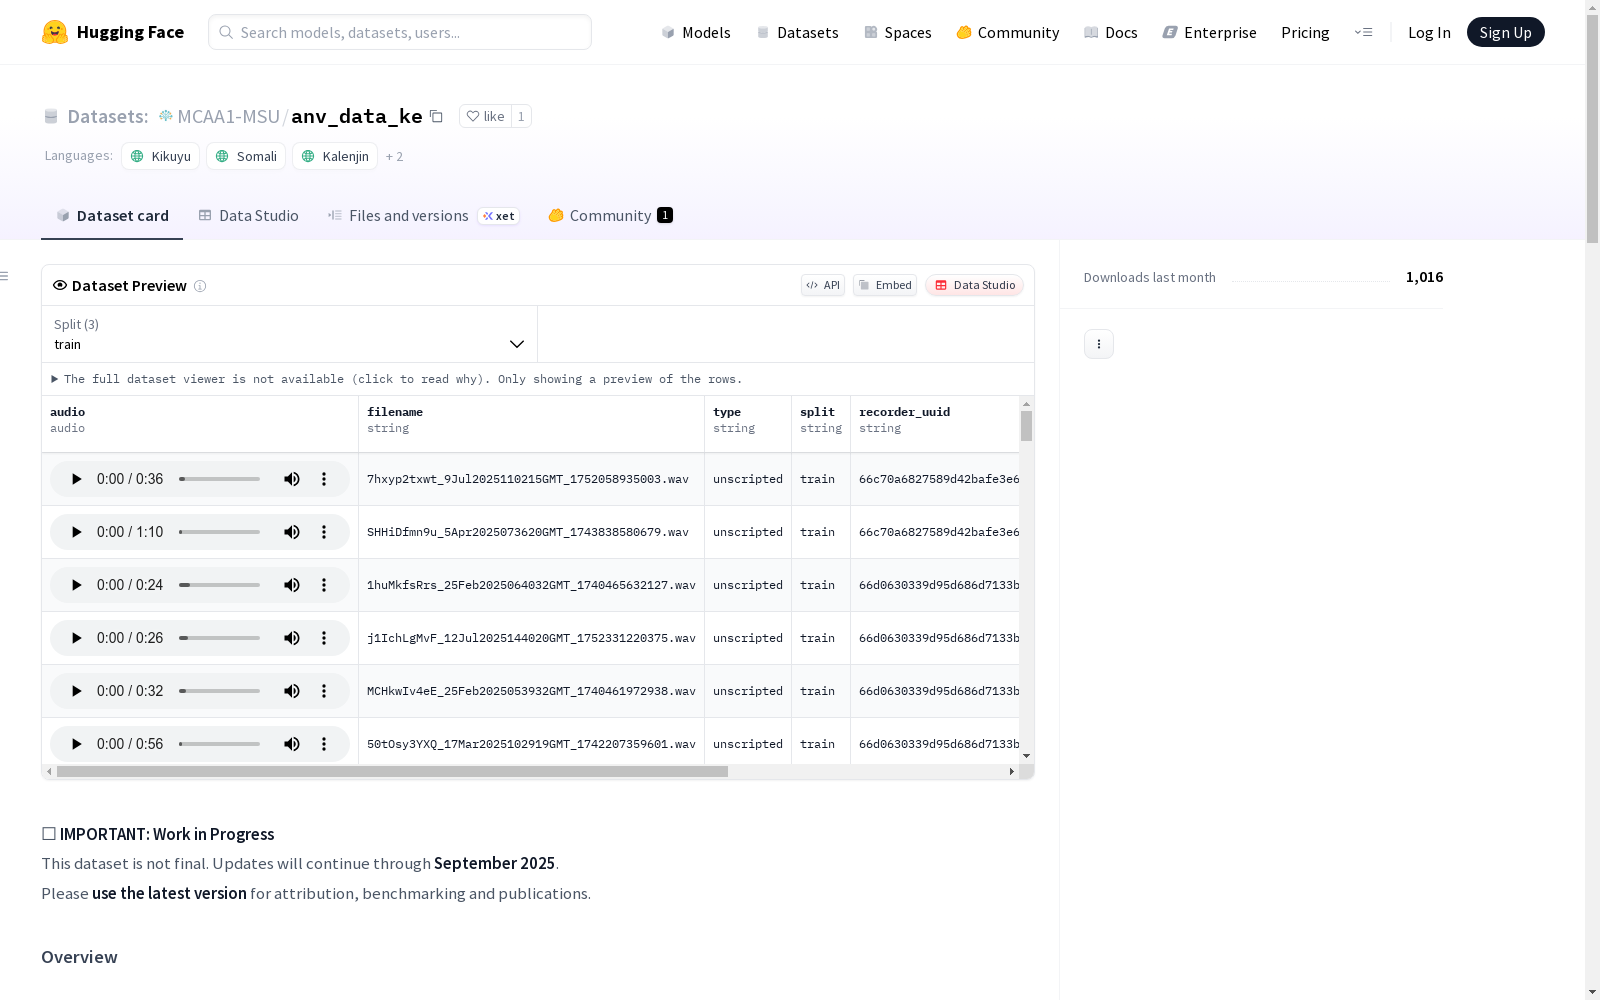Click the Embed button
This screenshot has height=1000, width=1600.
point(885,285)
